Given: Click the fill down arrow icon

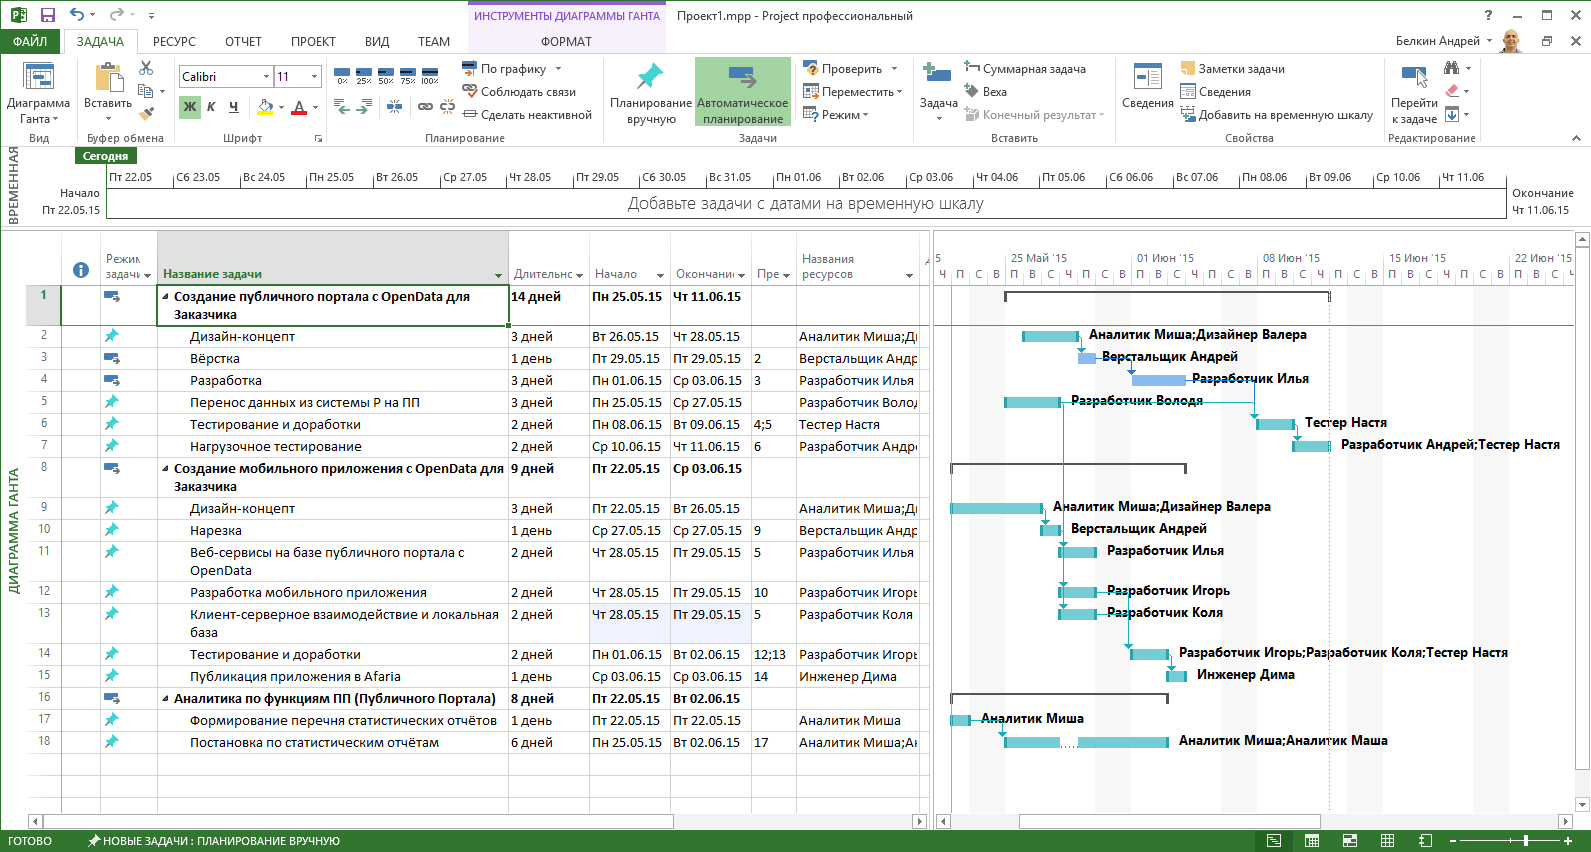Looking at the screenshot, I should [x=1452, y=114].
